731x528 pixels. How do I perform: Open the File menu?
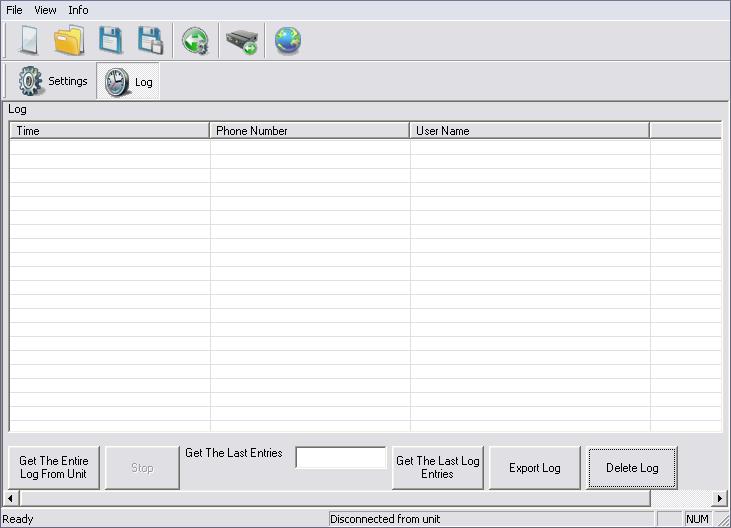point(15,10)
